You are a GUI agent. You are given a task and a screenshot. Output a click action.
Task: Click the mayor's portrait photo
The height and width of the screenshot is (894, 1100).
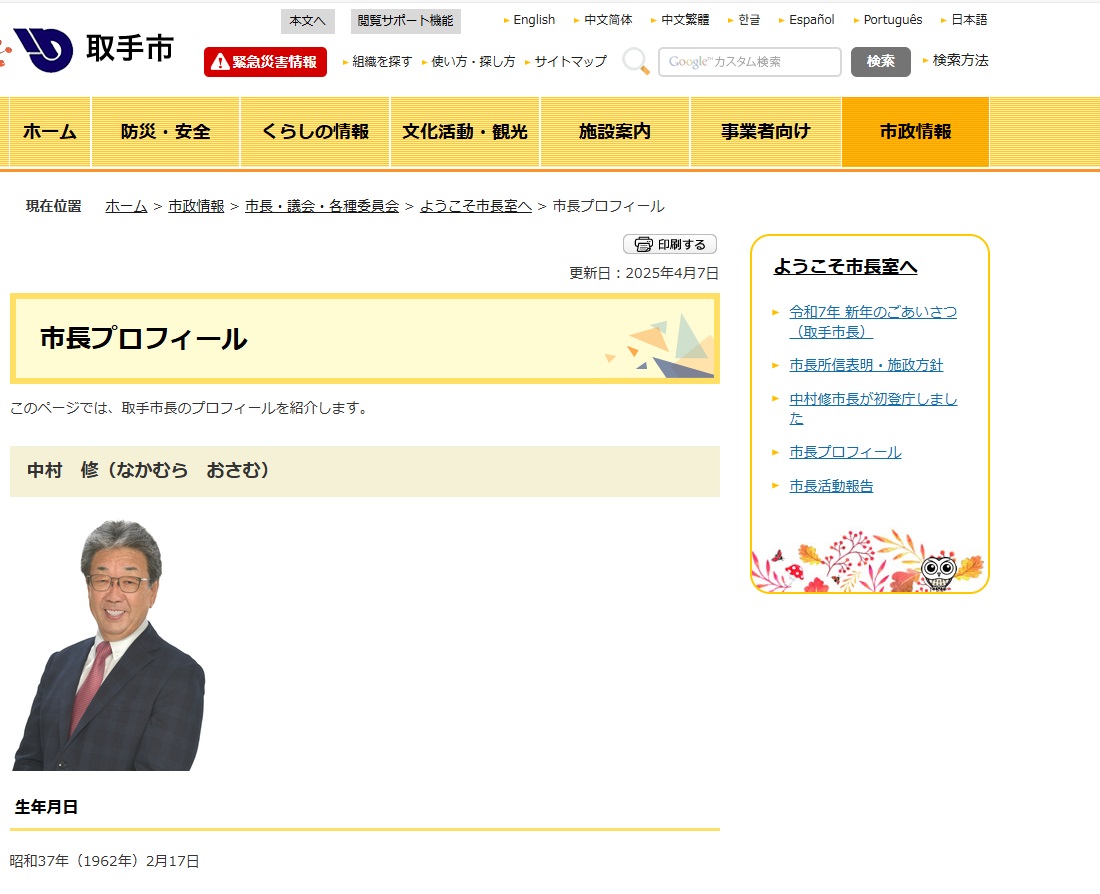point(108,645)
